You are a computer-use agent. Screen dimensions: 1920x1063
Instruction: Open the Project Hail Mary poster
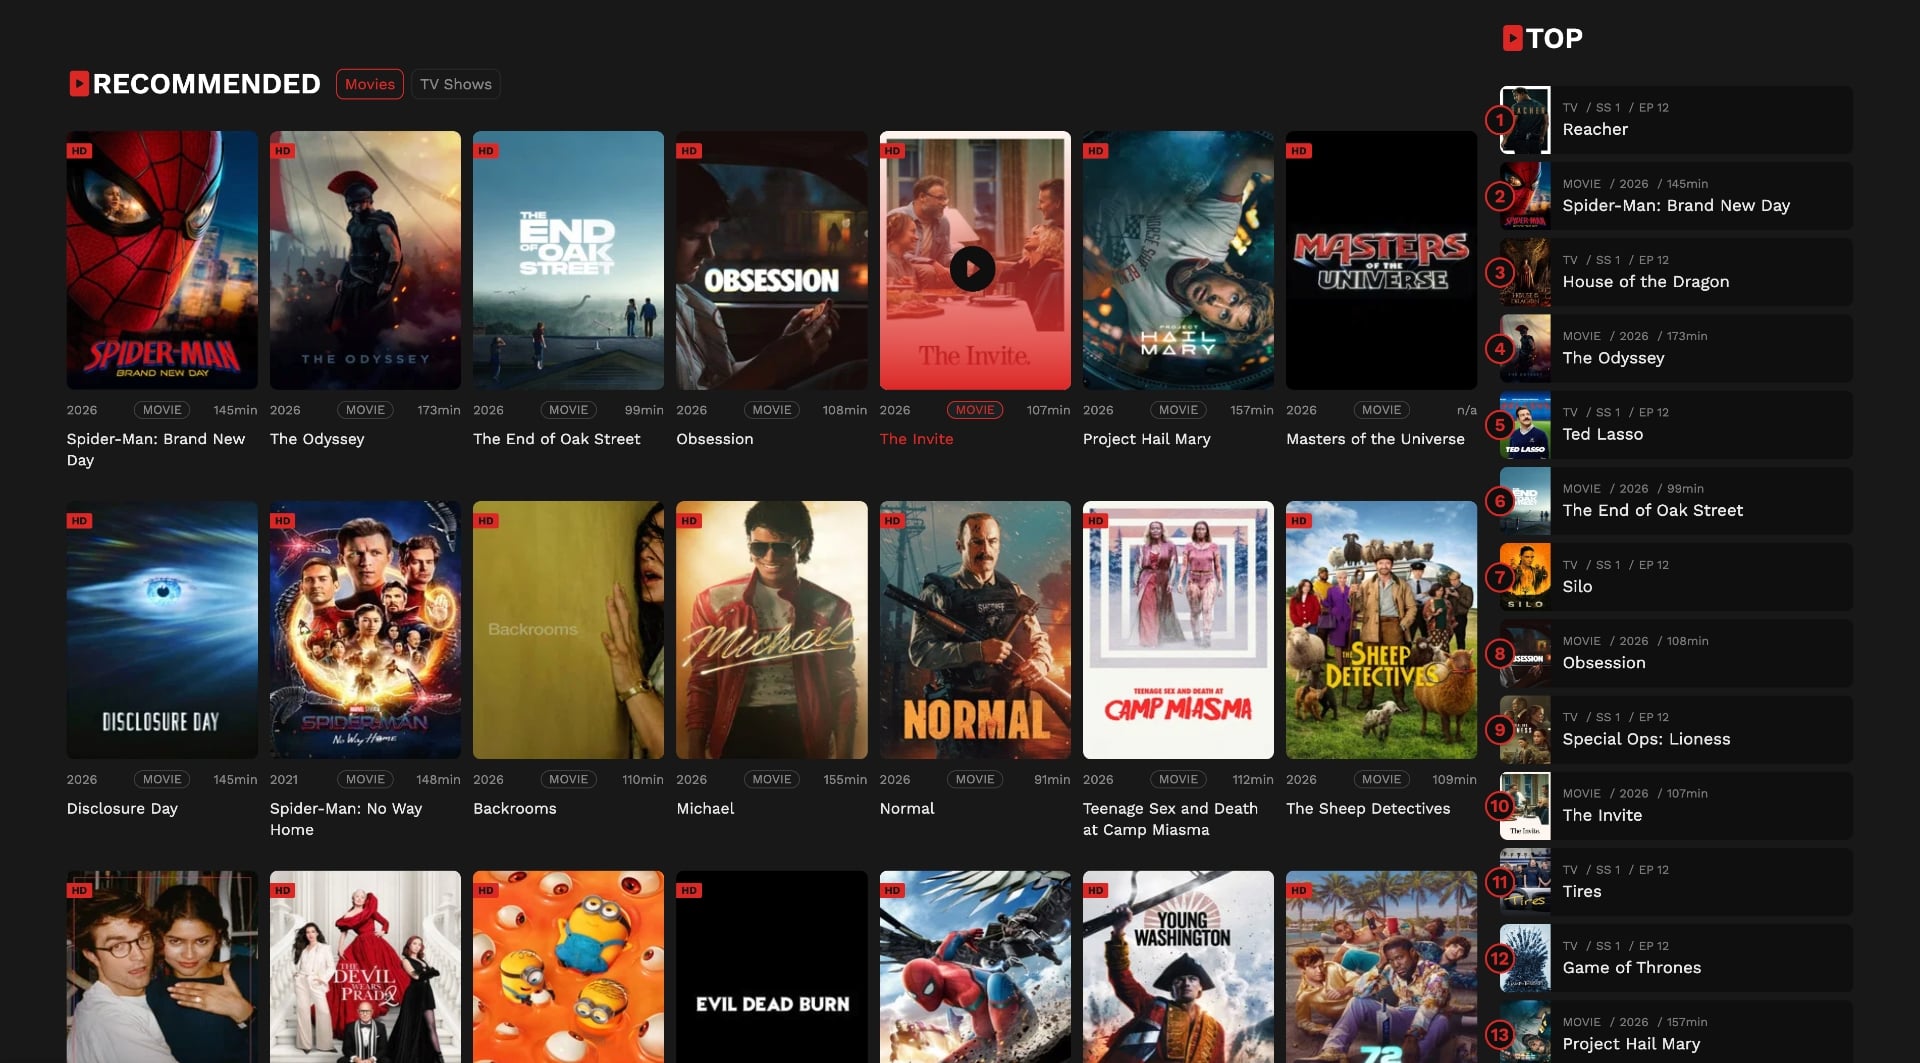click(x=1178, y=260)
